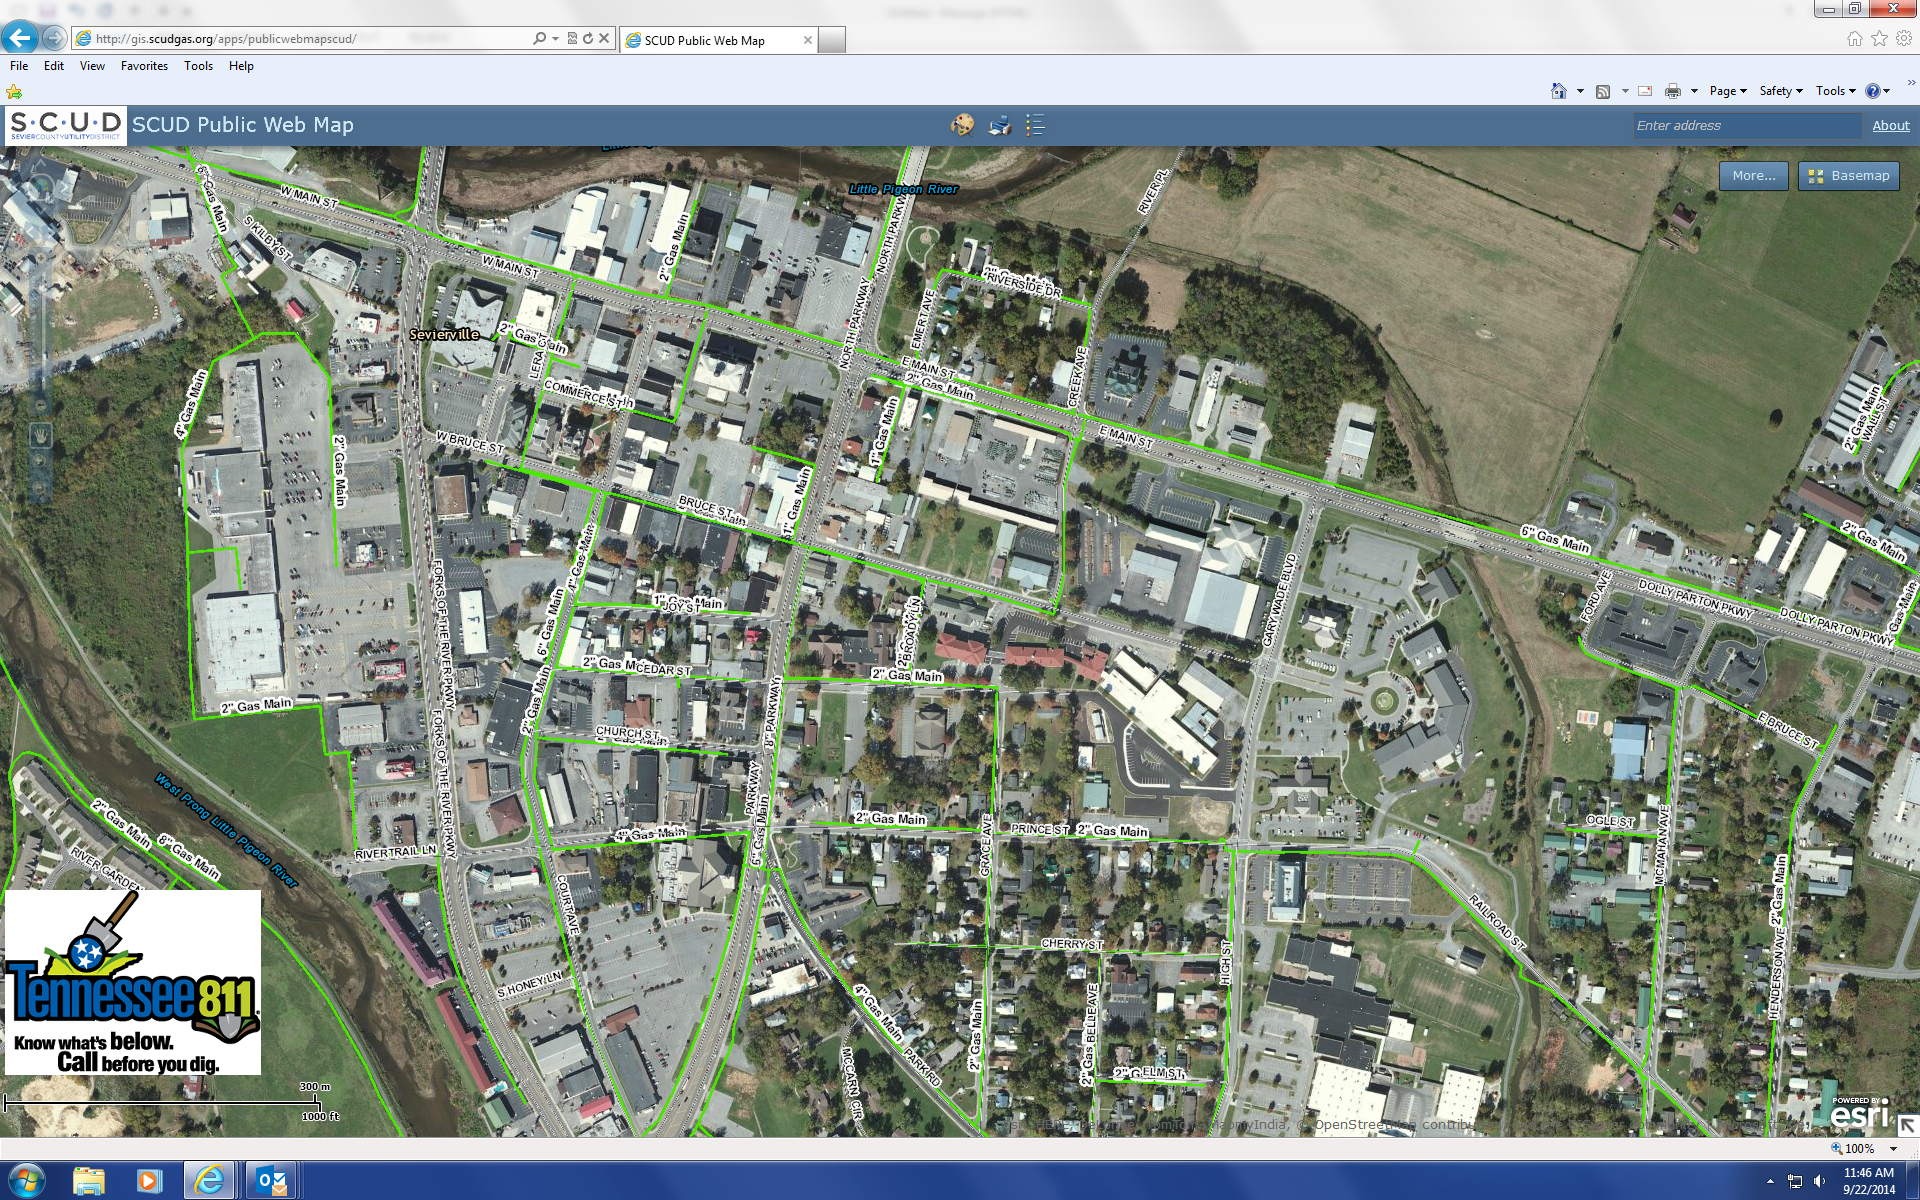Open the Basemap switcher

(x=1848, y=176)
